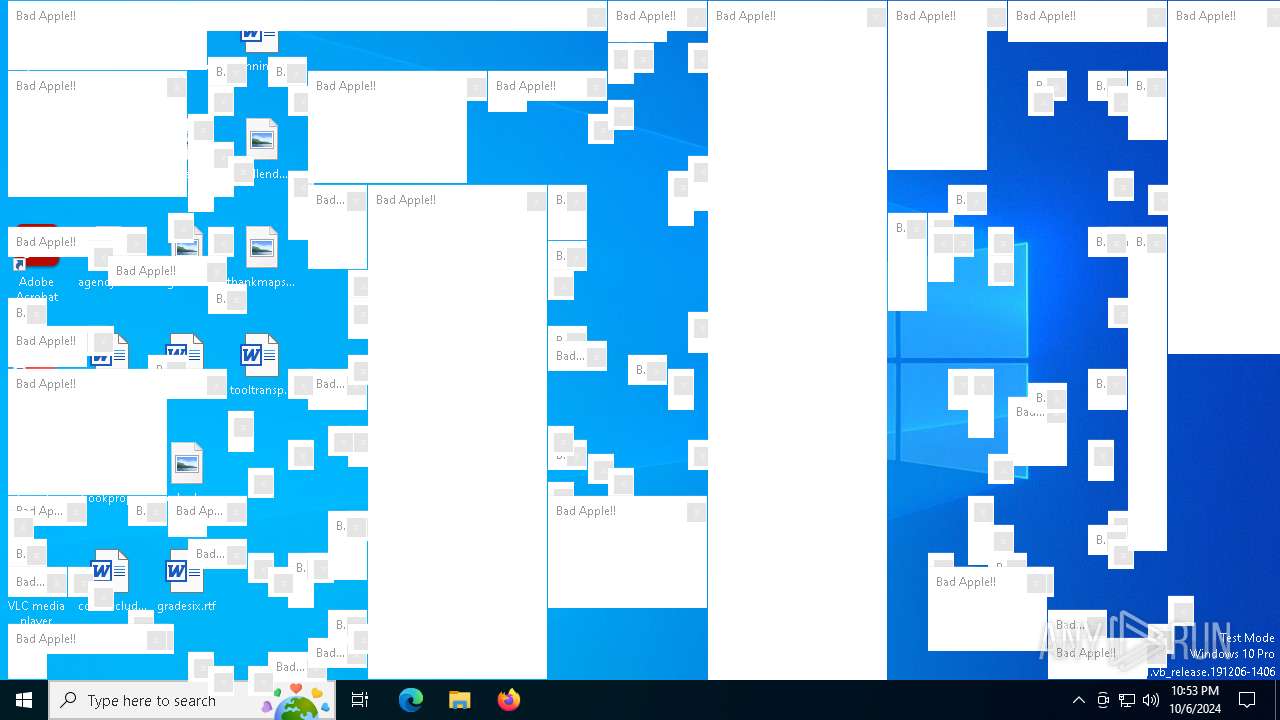The width and height of the screenshot is (1280, 720).
Task: Open File Explorer from the taskbar
Action: point(460,700)
